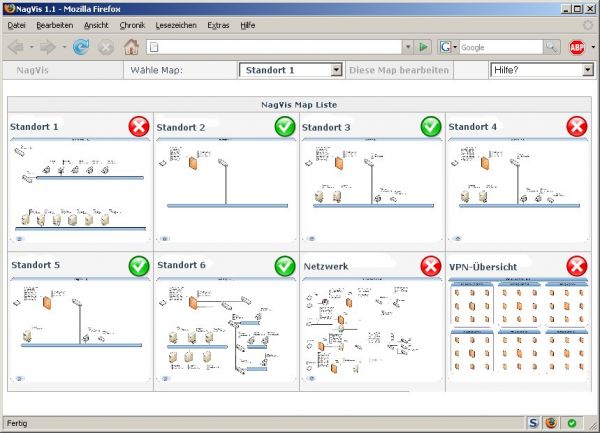The image size is (600, 433).
Task: Click the green OK status icon for Standort 2
Action: click(x=285, y=126)
